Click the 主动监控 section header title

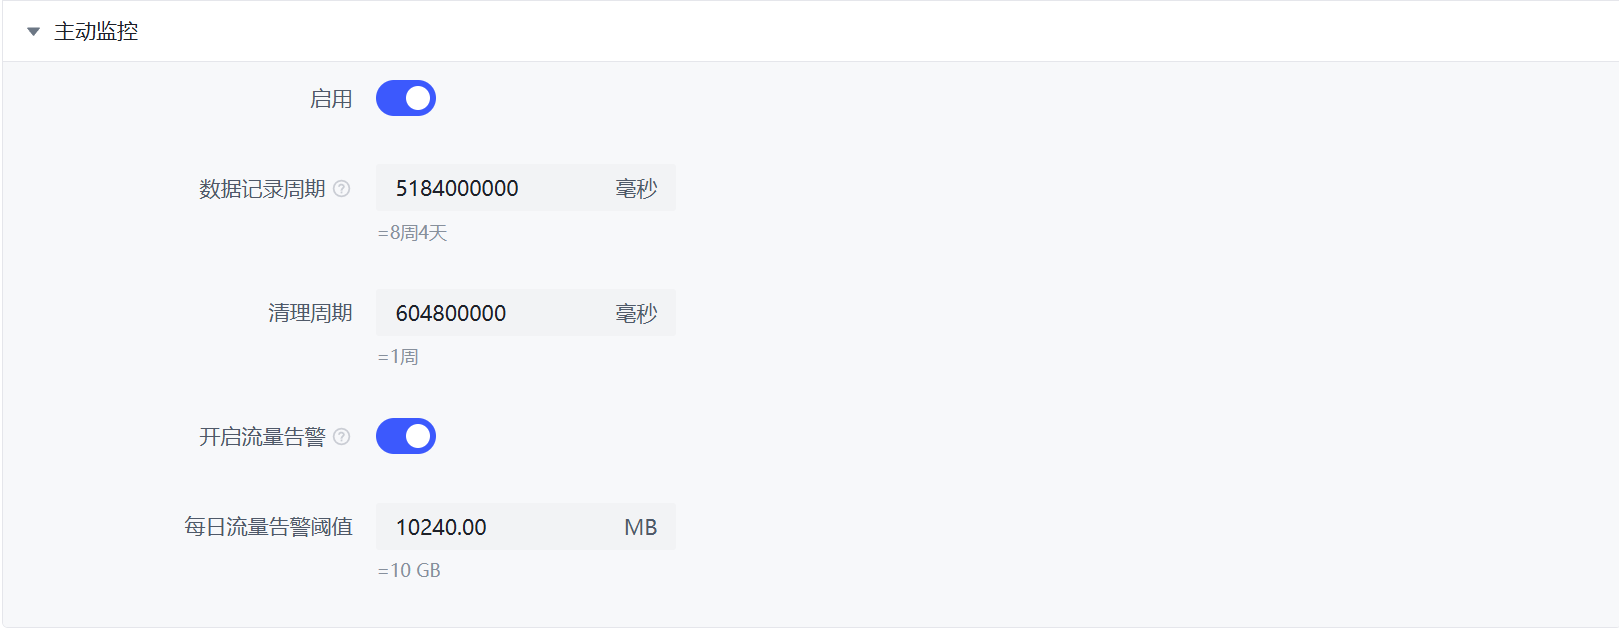tap(96, 32)
